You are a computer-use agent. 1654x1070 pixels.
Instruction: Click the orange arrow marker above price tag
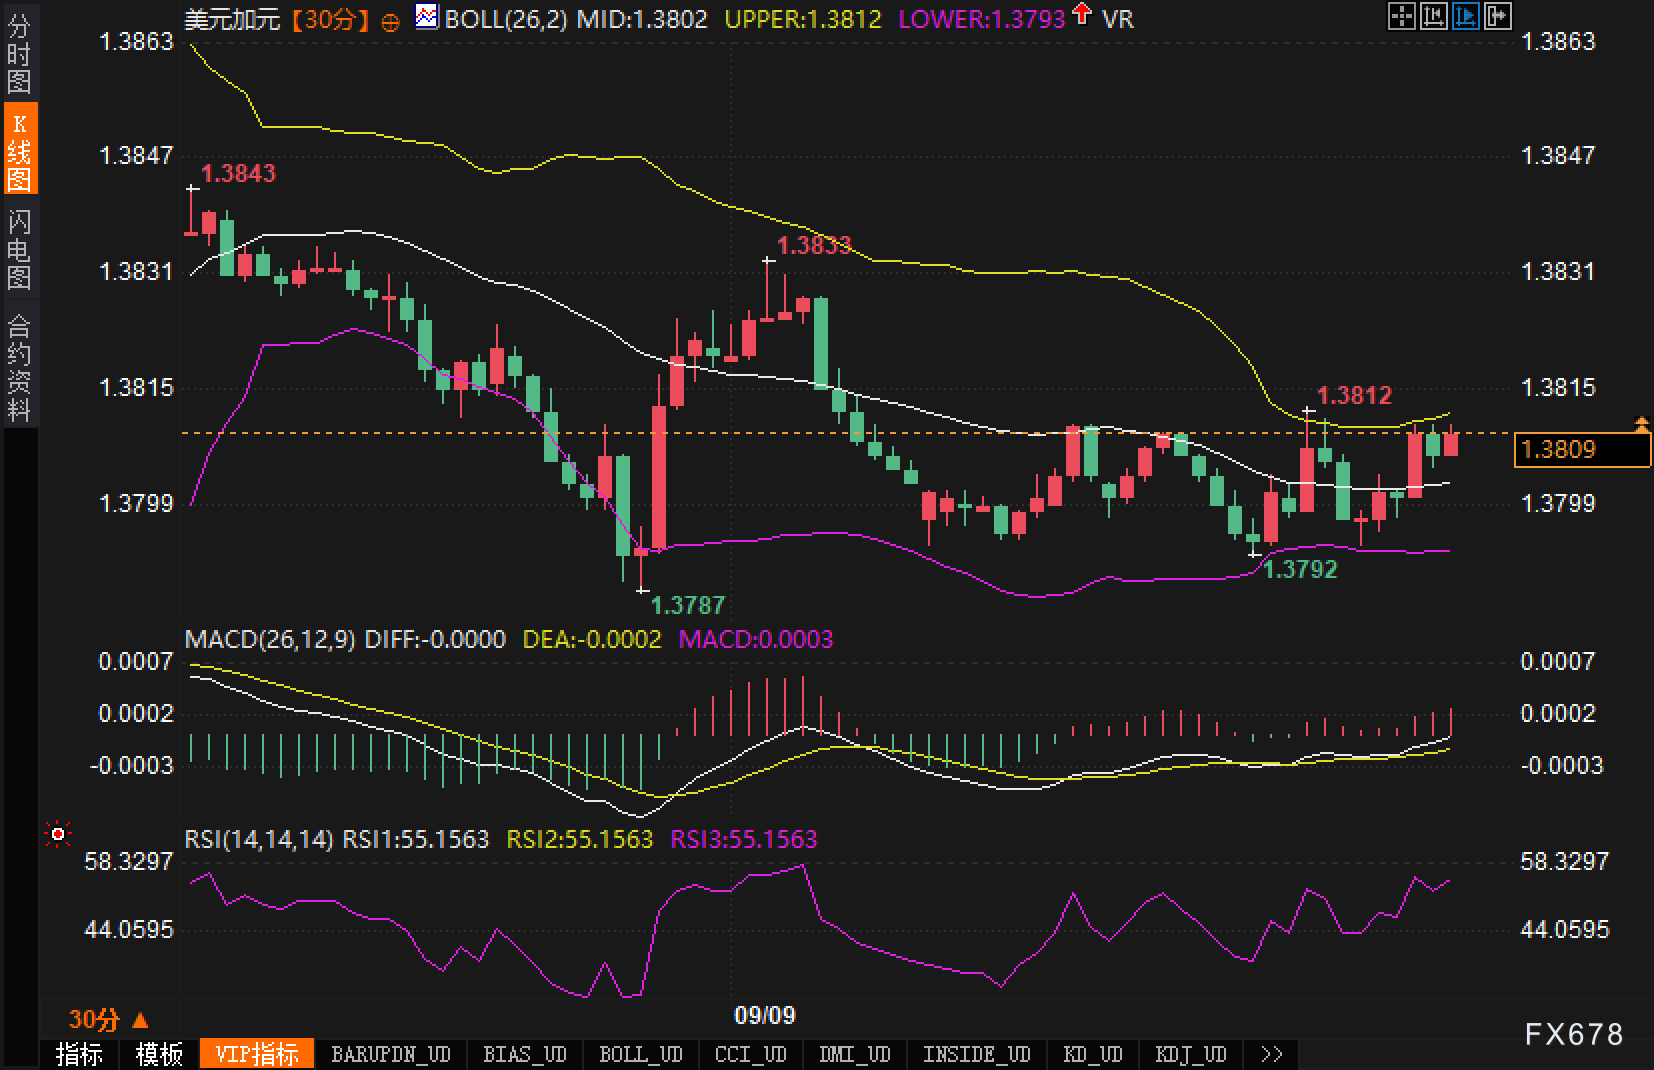tap(1641, 425)
